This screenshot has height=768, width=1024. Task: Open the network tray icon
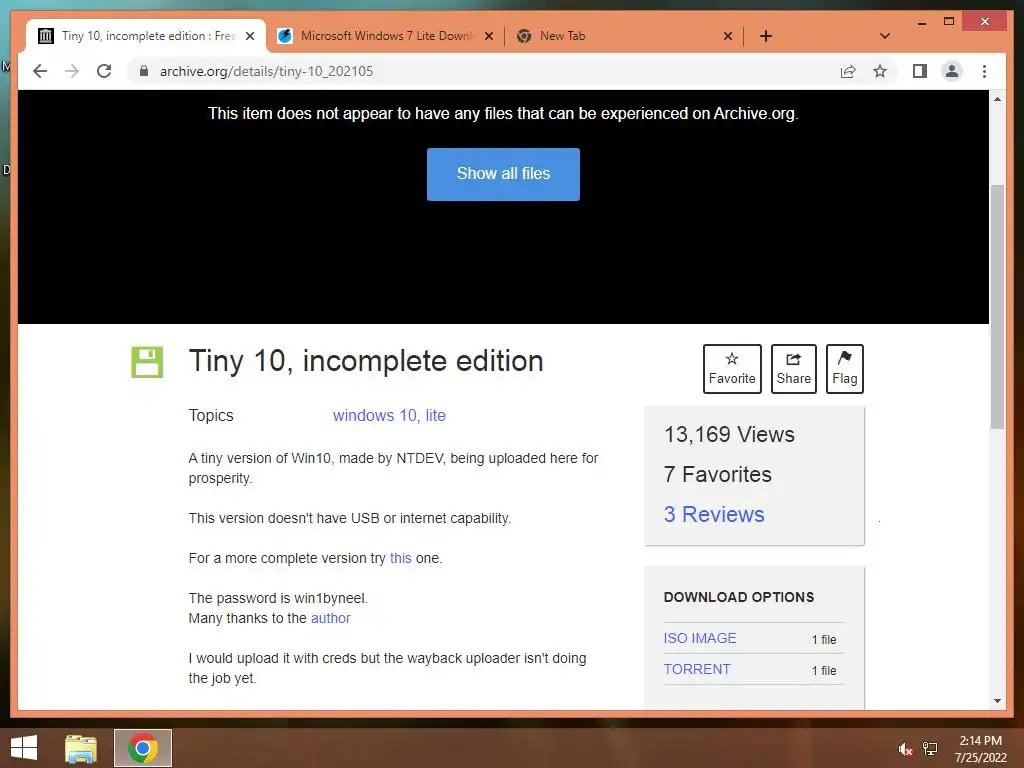pyautogui.click(x=930, y=749)
